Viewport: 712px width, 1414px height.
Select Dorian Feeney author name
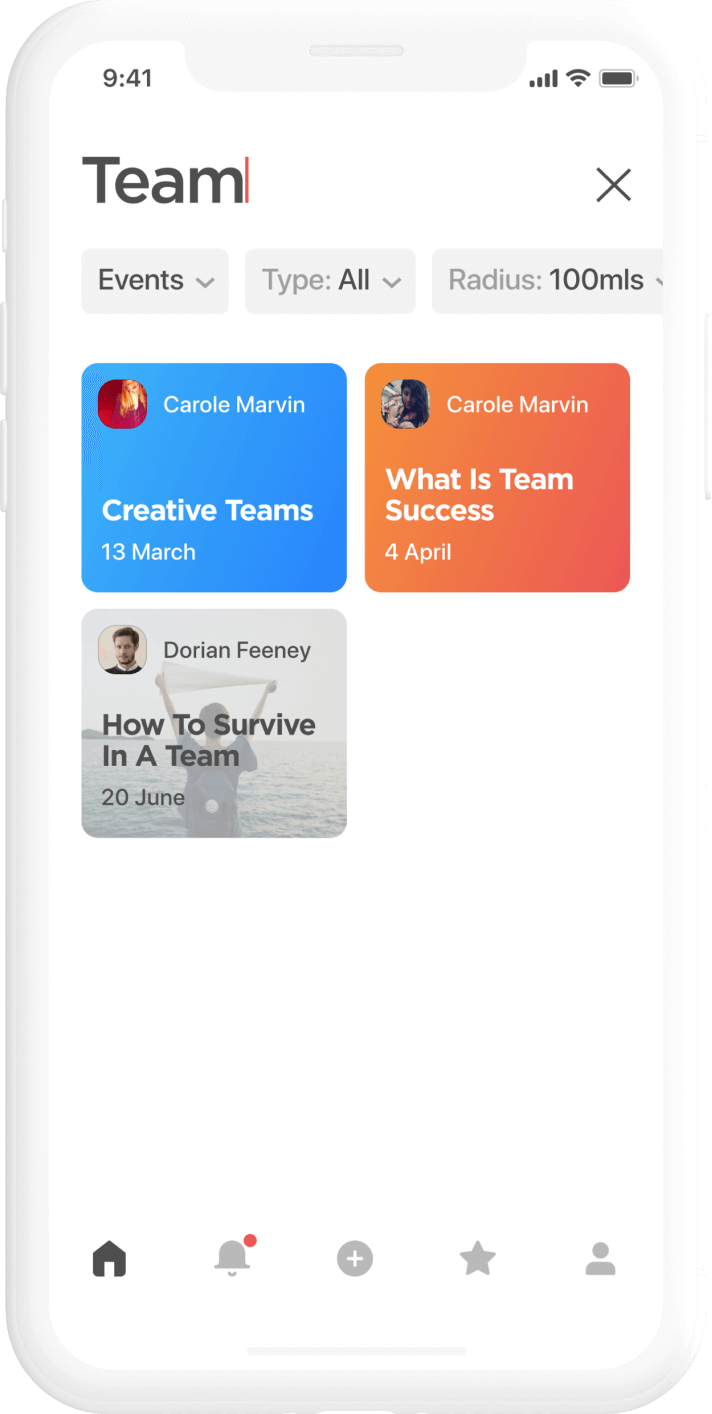click(237, 651)
